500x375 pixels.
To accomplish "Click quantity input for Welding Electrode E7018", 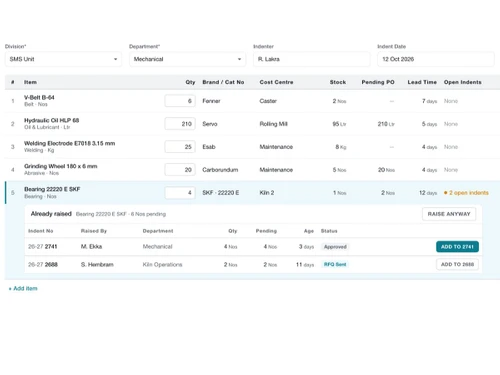I will pyautogui.click(x=180, y=147).
